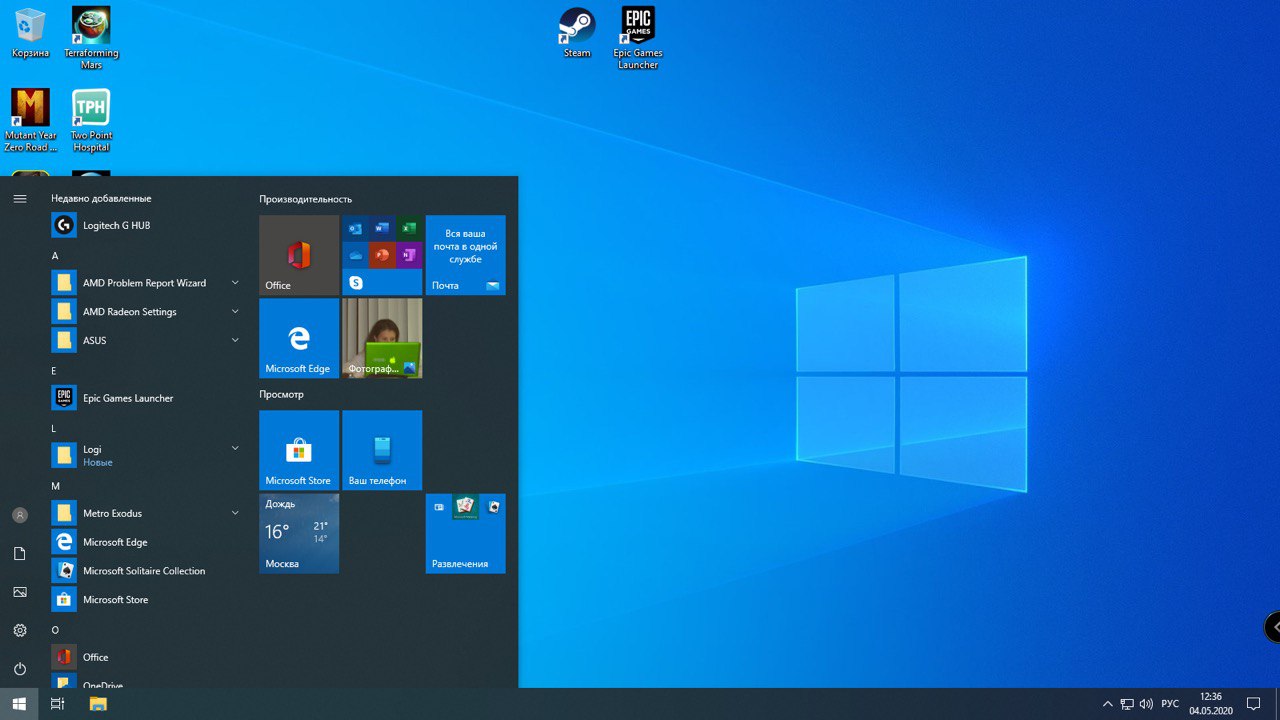Open Pictures from the Start sidebar
The width and height of the screenshot is (1280, 720).
[x=20, y=592]
